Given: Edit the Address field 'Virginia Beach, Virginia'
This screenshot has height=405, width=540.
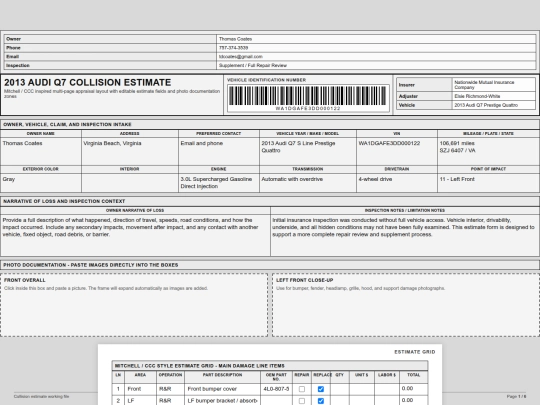Looking at the screenshot, I should coord(130,151).
